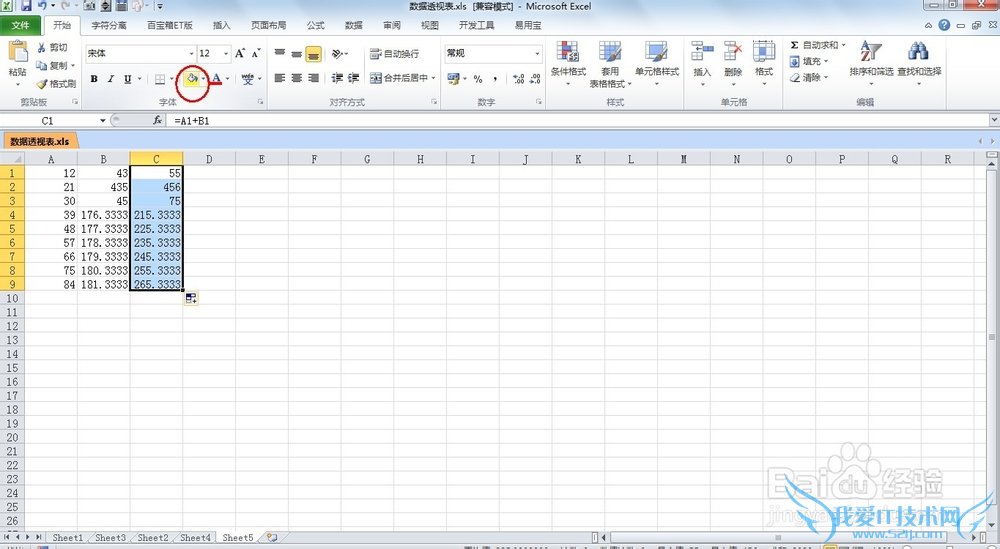This screenshot has width=1000, height=549.
Task: Activate the Format Painter (格式刷) brush
Action: [x=42, y=84]
